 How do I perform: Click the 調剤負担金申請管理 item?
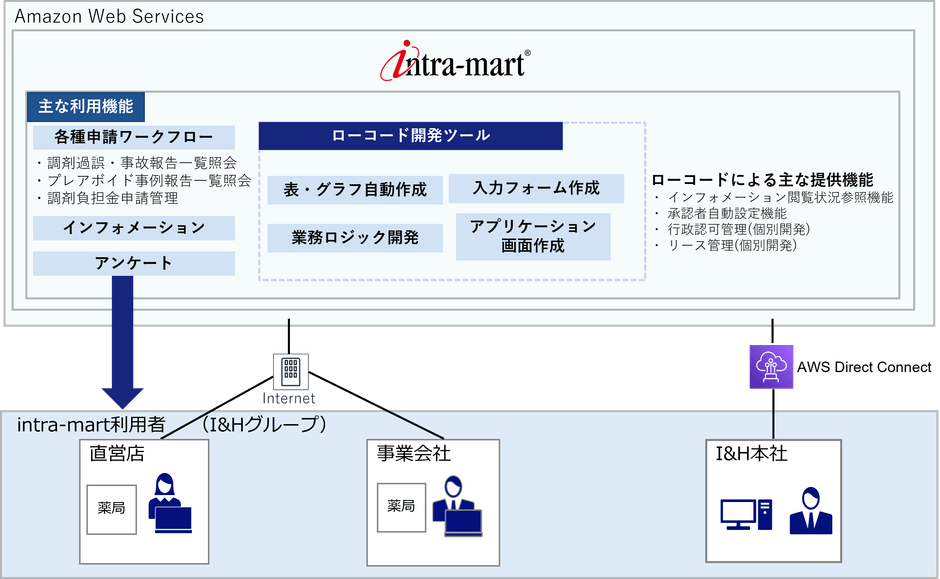[x=107, y=198]
